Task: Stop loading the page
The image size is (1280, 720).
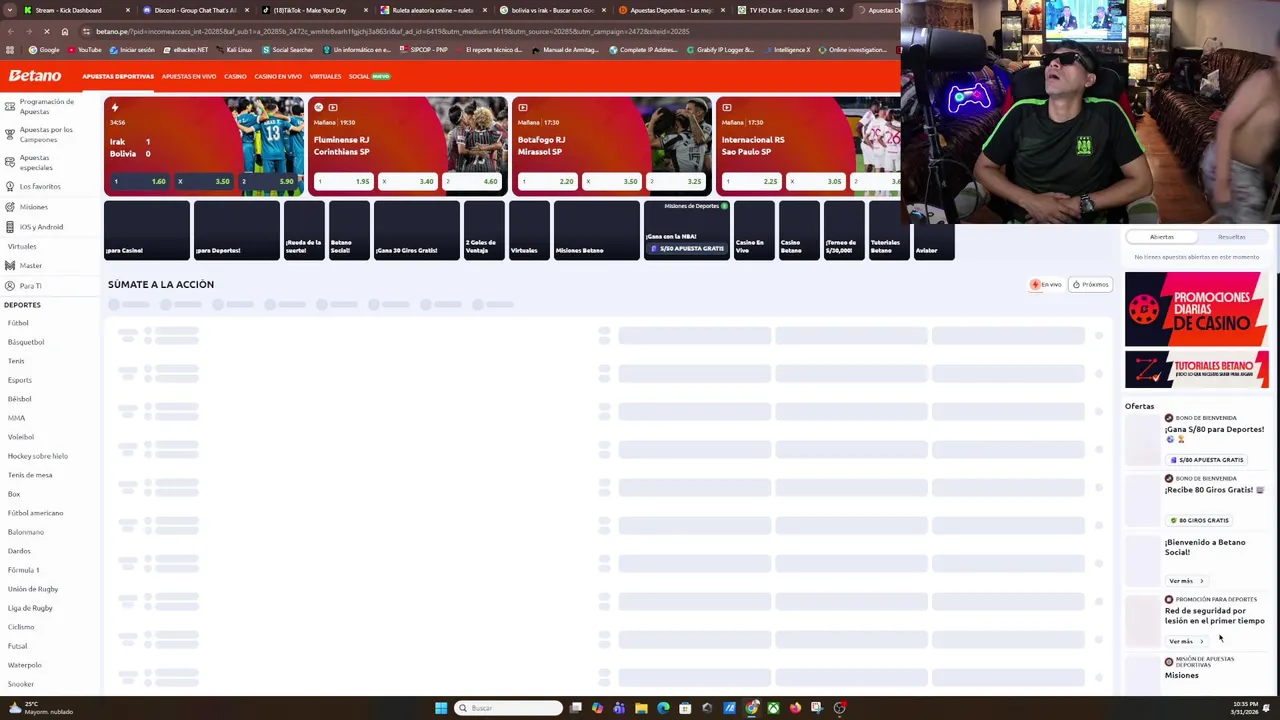Action: click(47, 32)
